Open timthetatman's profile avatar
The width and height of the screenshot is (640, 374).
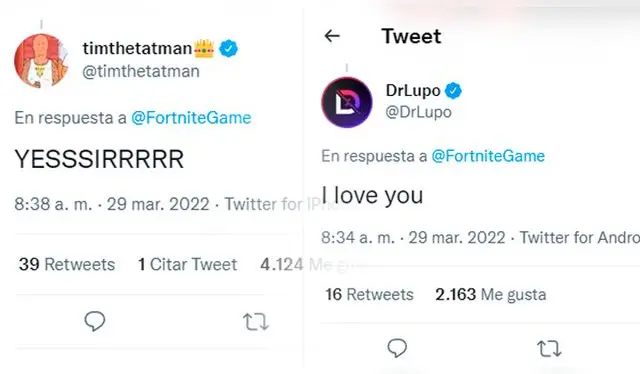(41, 60)
